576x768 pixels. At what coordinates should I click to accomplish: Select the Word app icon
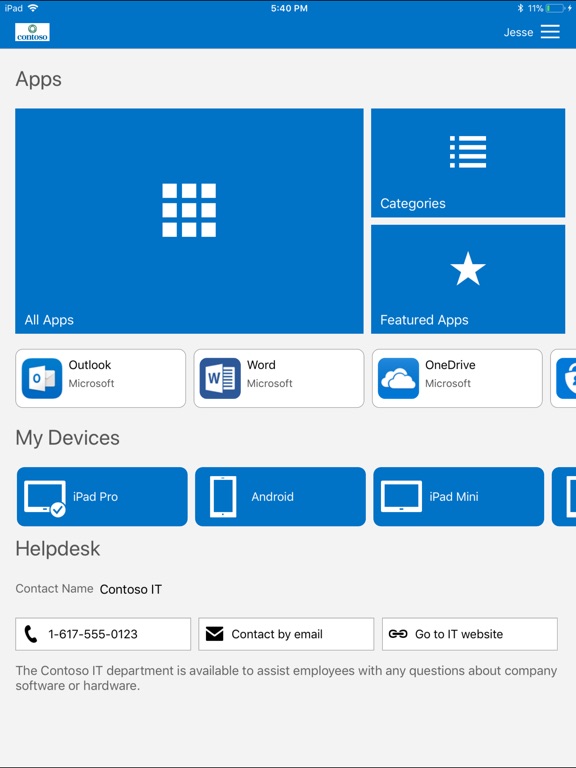pyautogui.click(x=220, y=378)
